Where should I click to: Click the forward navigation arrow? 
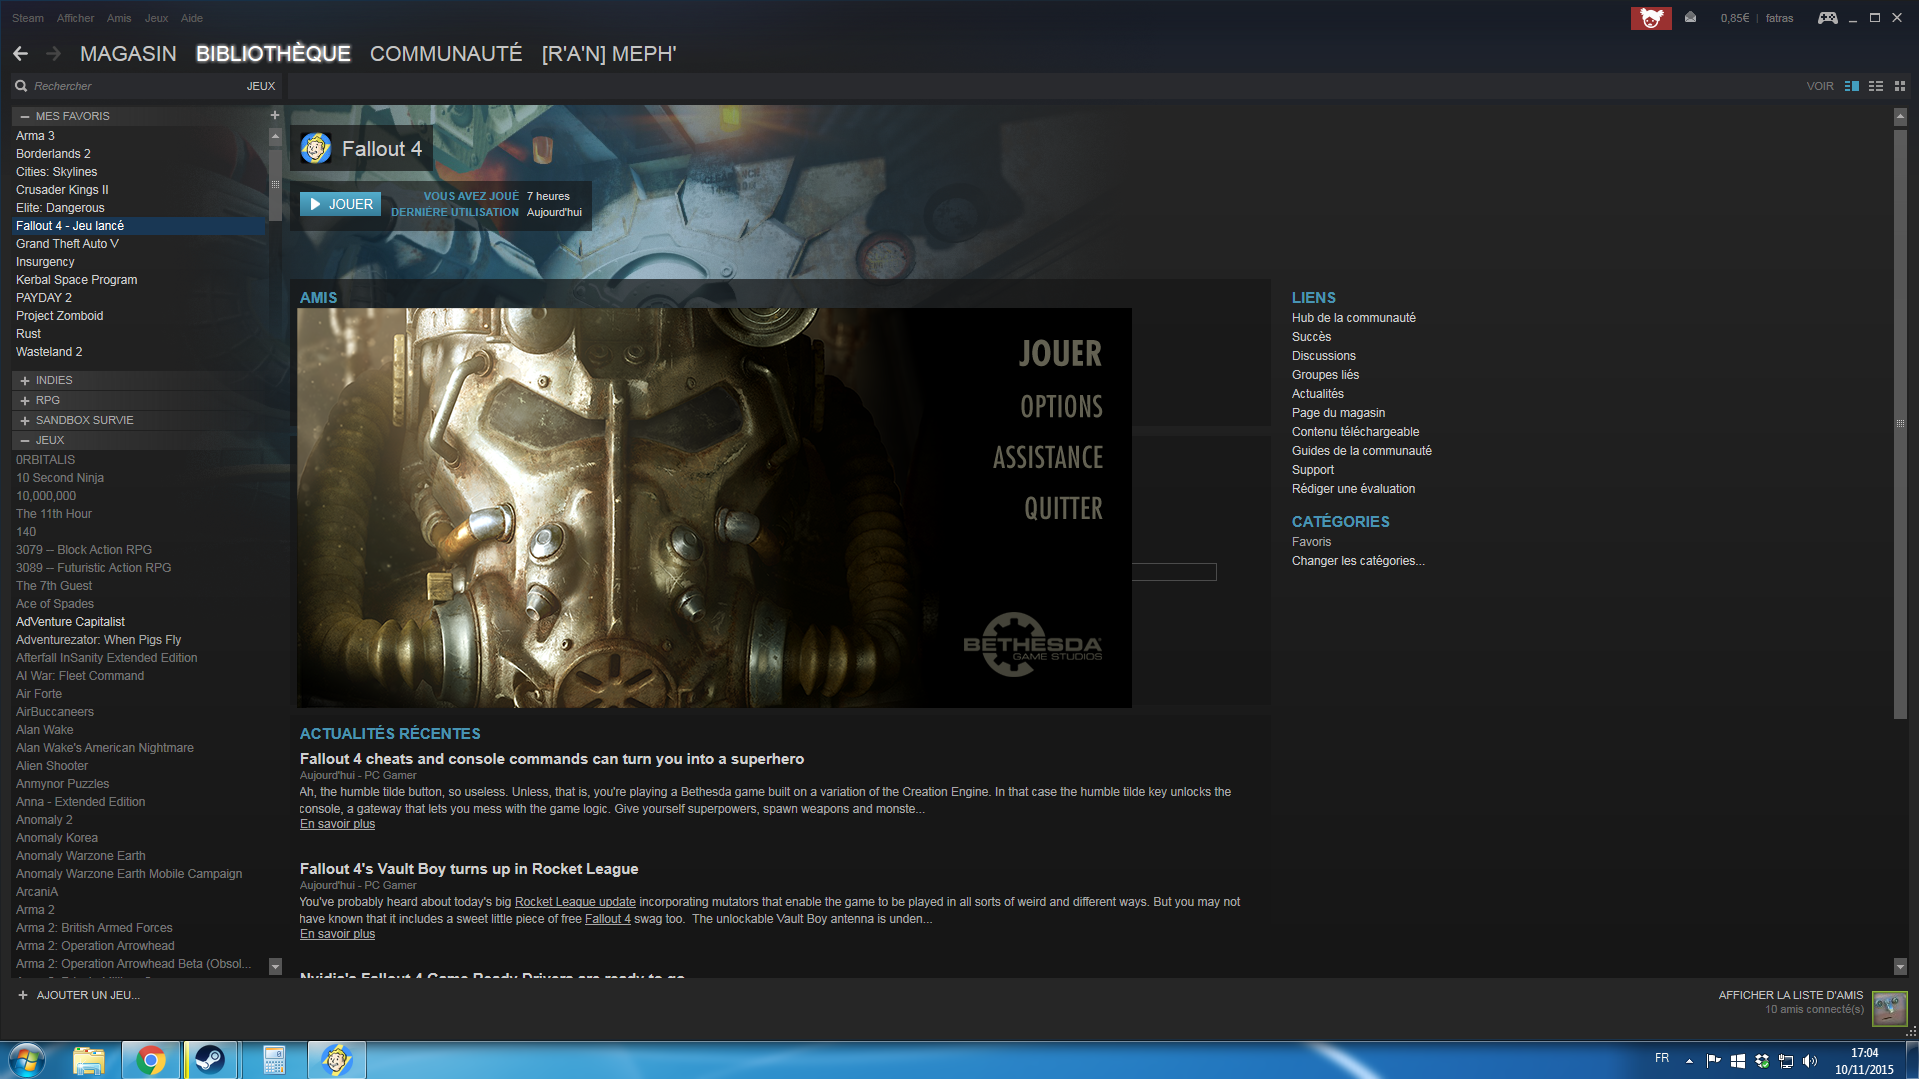[54, 54]
